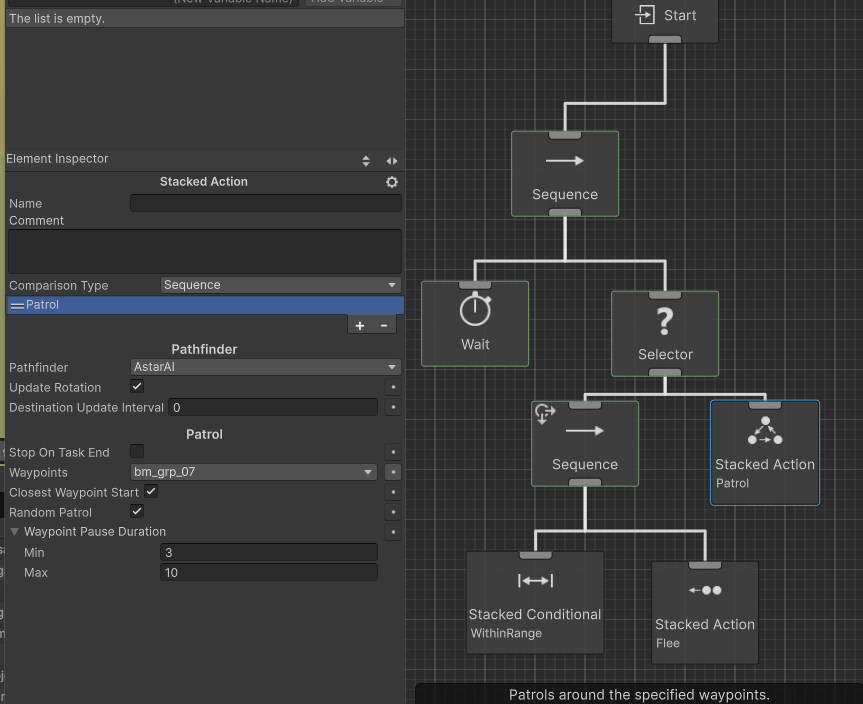Open Stacked Action settings gear
The height and width of the screenshot is (704, 863).
tap(392, 182)
